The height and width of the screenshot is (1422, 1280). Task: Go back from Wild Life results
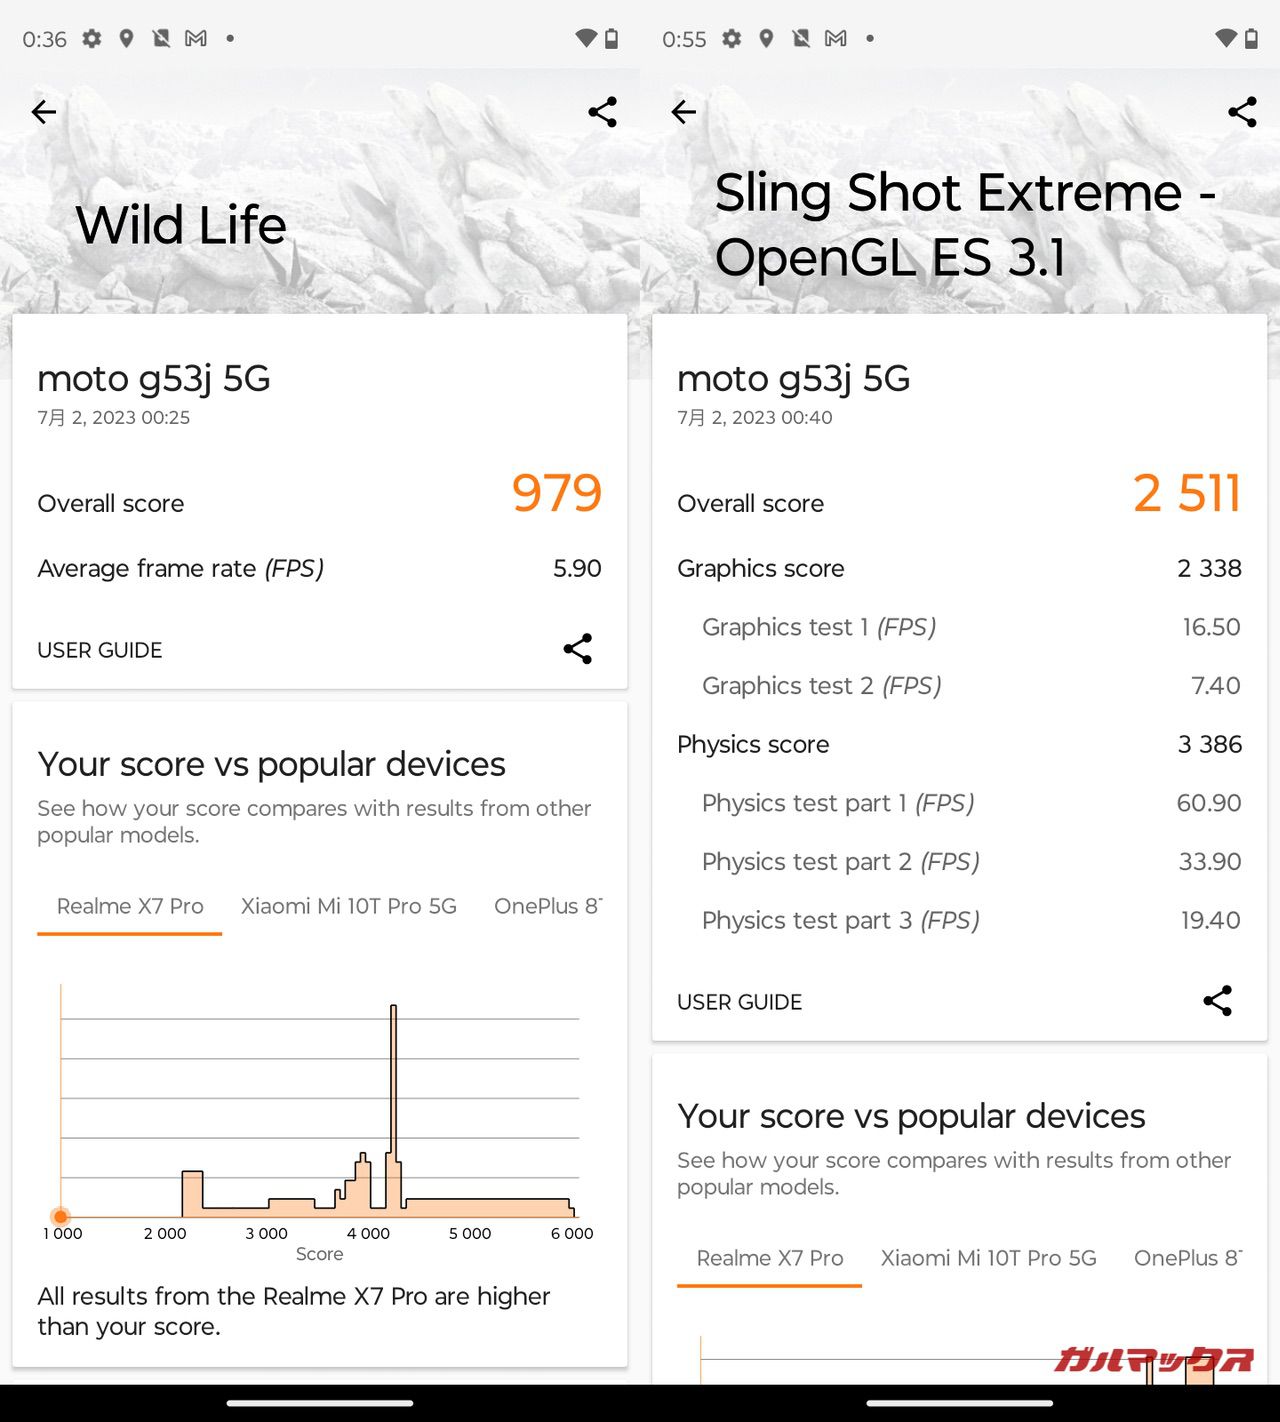click(44, 112)
